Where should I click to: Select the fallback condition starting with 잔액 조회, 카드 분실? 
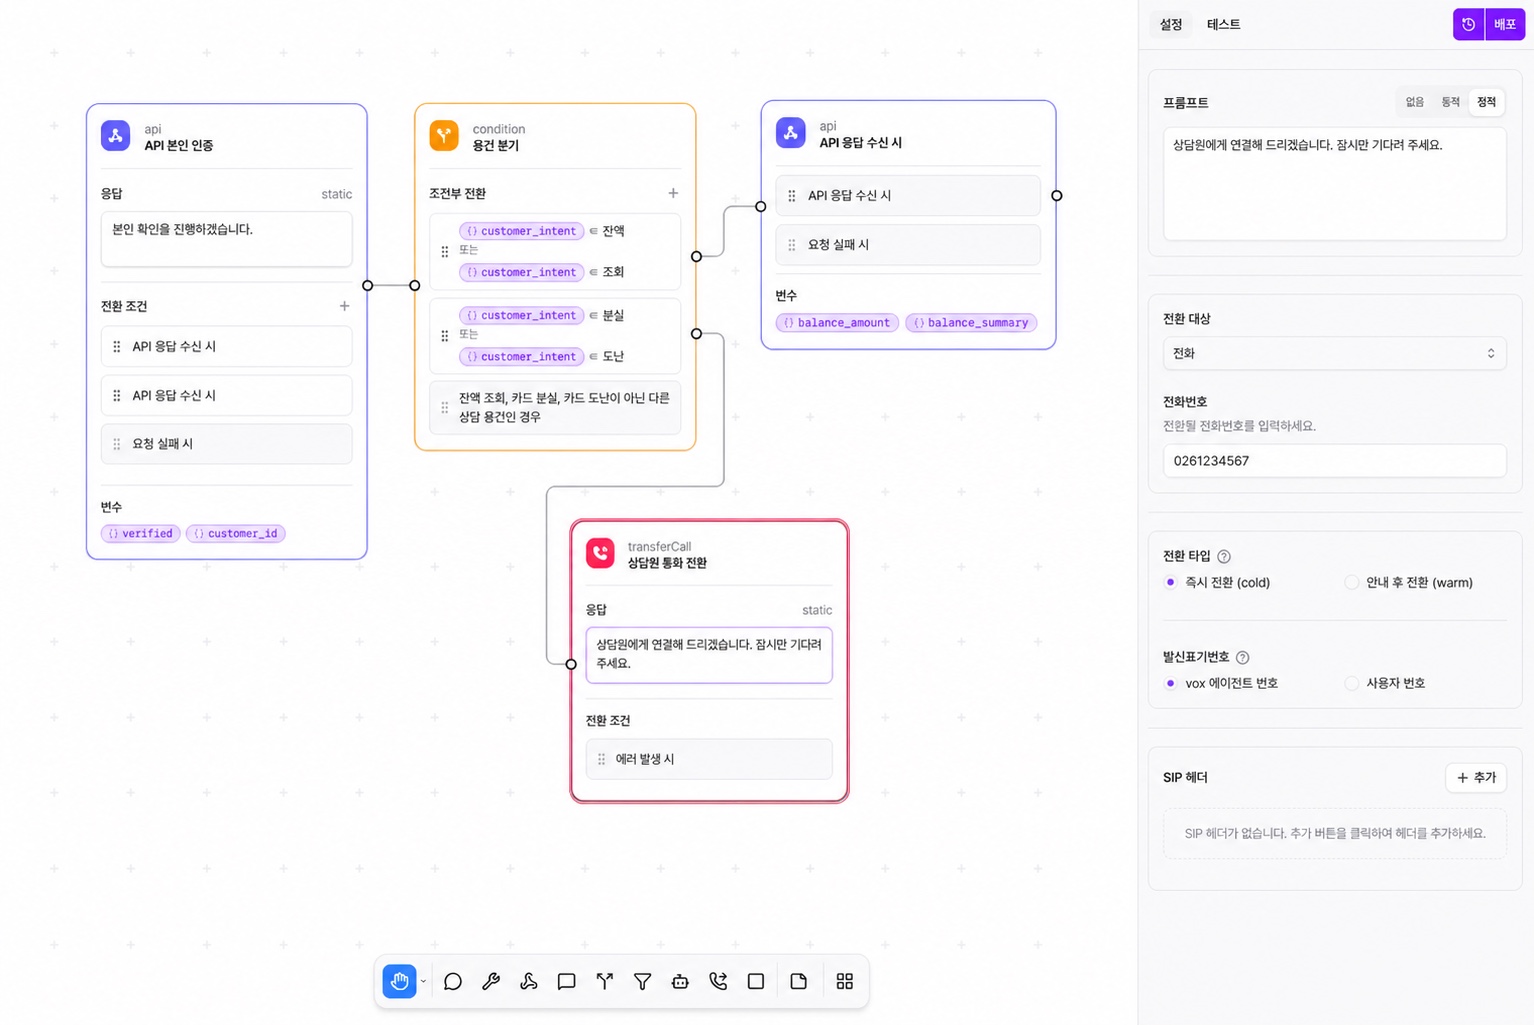(555, 407)
